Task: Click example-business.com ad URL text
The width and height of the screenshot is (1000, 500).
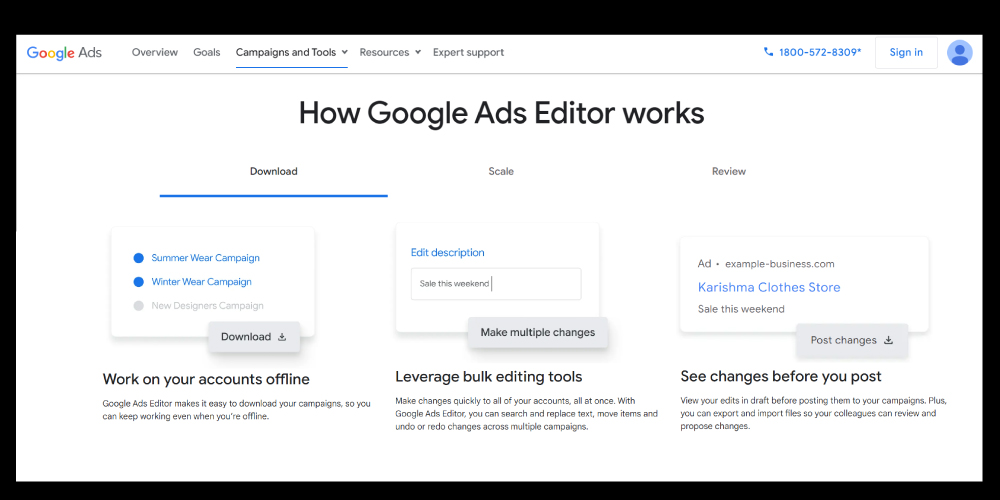Action: click(779, 264)
